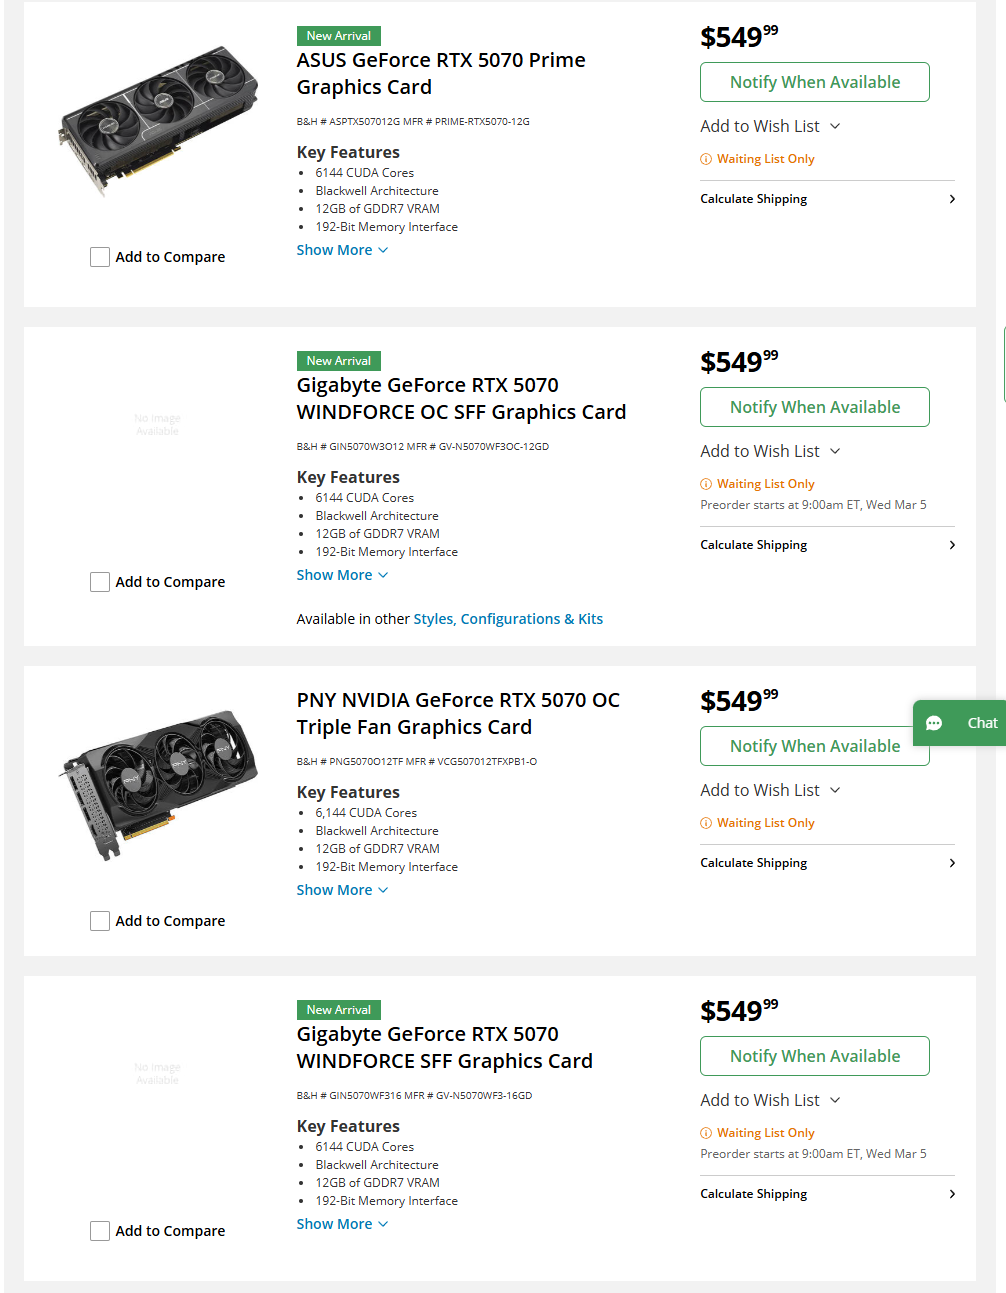Click info icon next to Gigabyte OC SFF waiting list

pos(706,483)
